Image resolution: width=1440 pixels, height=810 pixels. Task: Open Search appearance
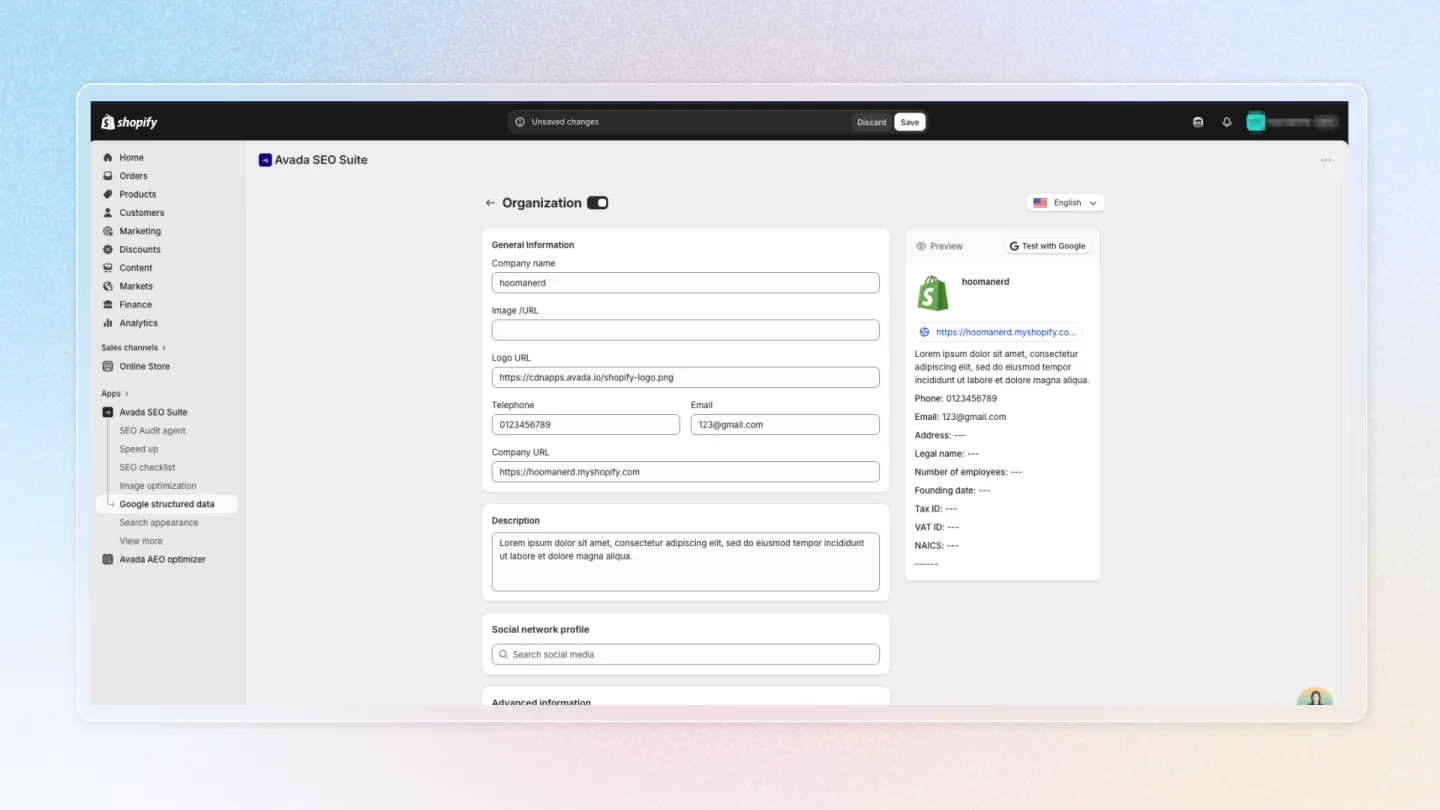tap(159, 523)
